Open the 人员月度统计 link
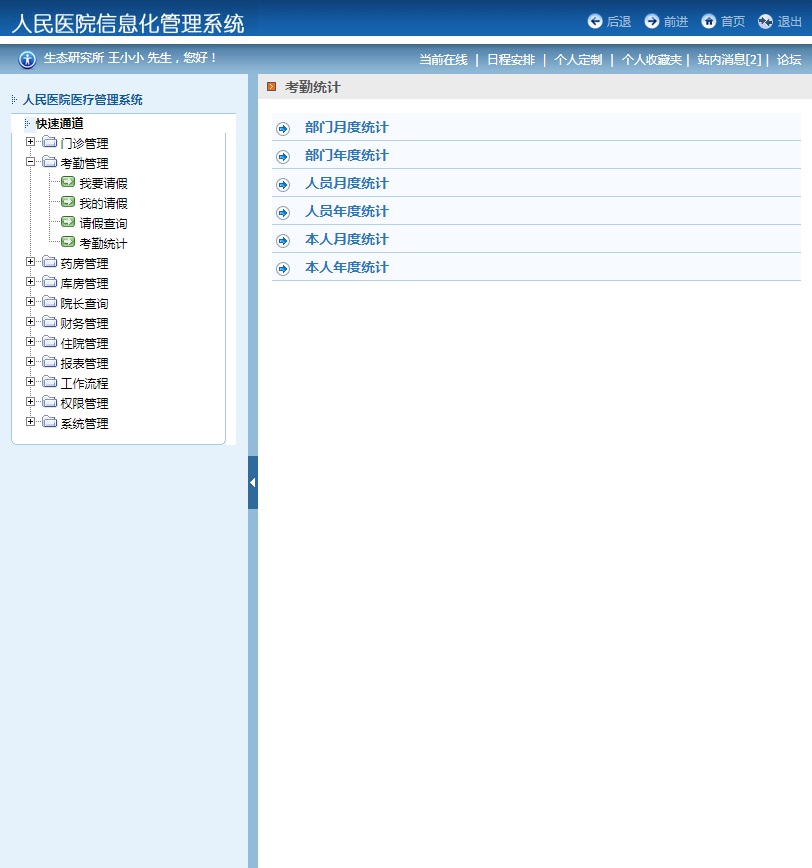The image size is (812, 868). [x=346, y=184]
